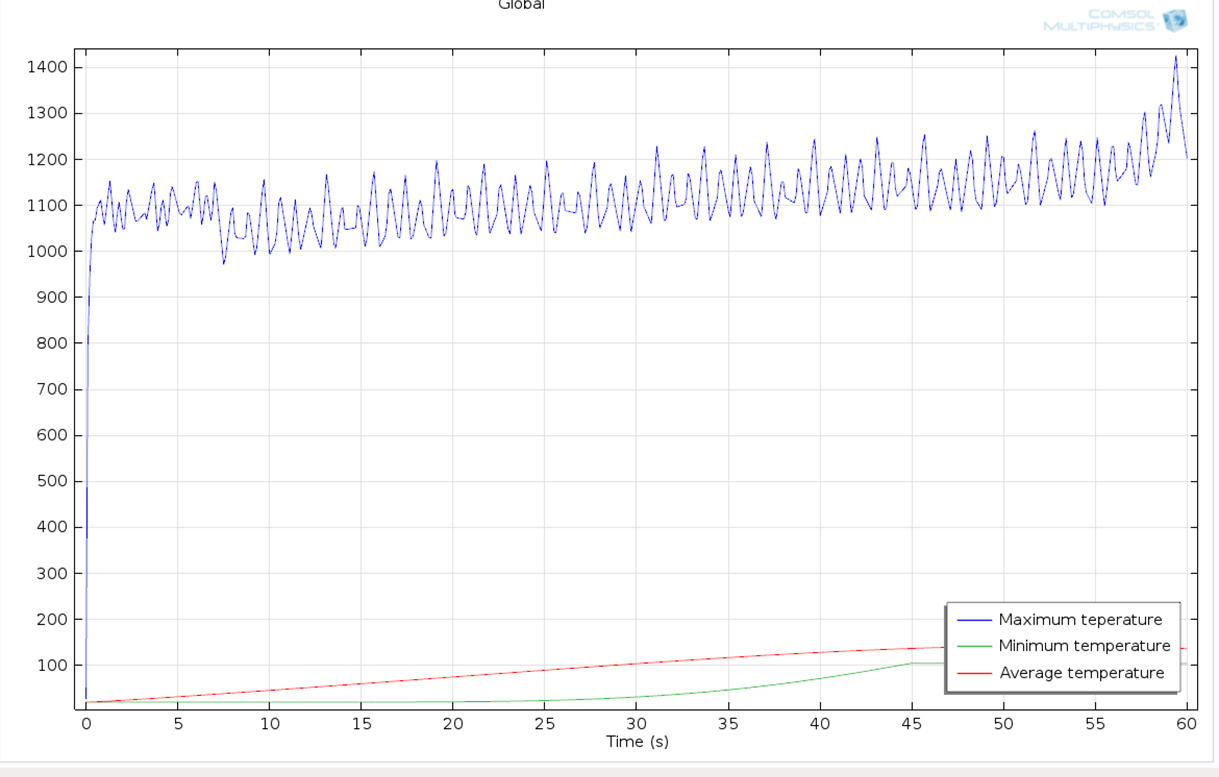Image resolution: width=1219 pixels, height=777 pixels.
Task: Click the 30 tick label on time axis
Action: 637,723
